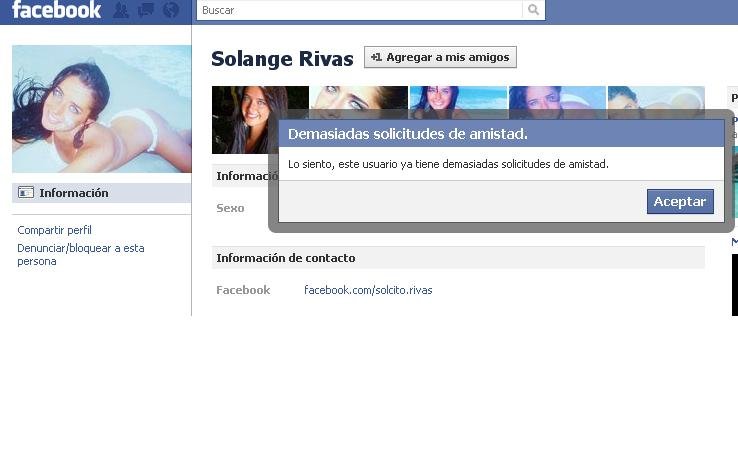This screenshot has width=738, height=450.
Task: Click Aceptar in the dialog
Action: [x=680, y=201]
